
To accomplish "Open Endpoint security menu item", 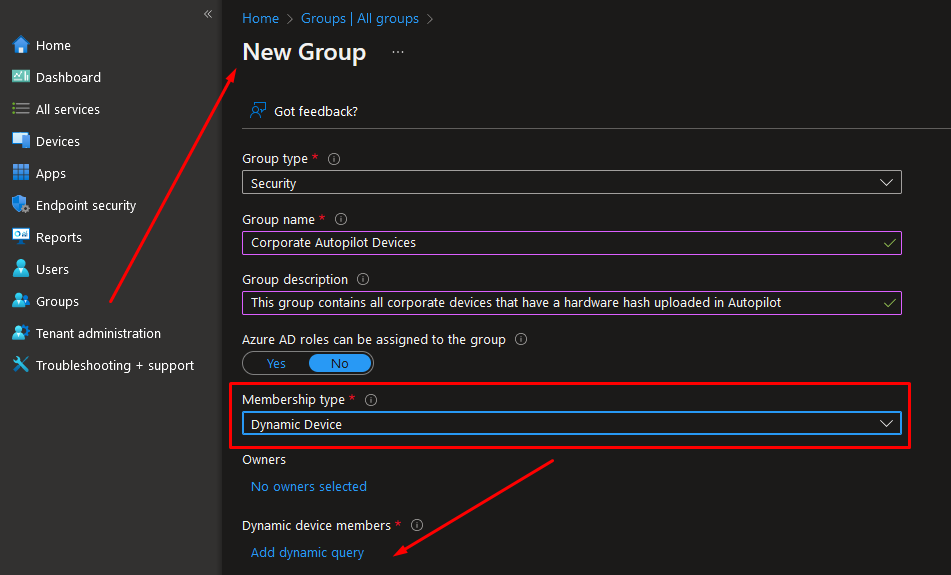I will click(x=86, y=206).
